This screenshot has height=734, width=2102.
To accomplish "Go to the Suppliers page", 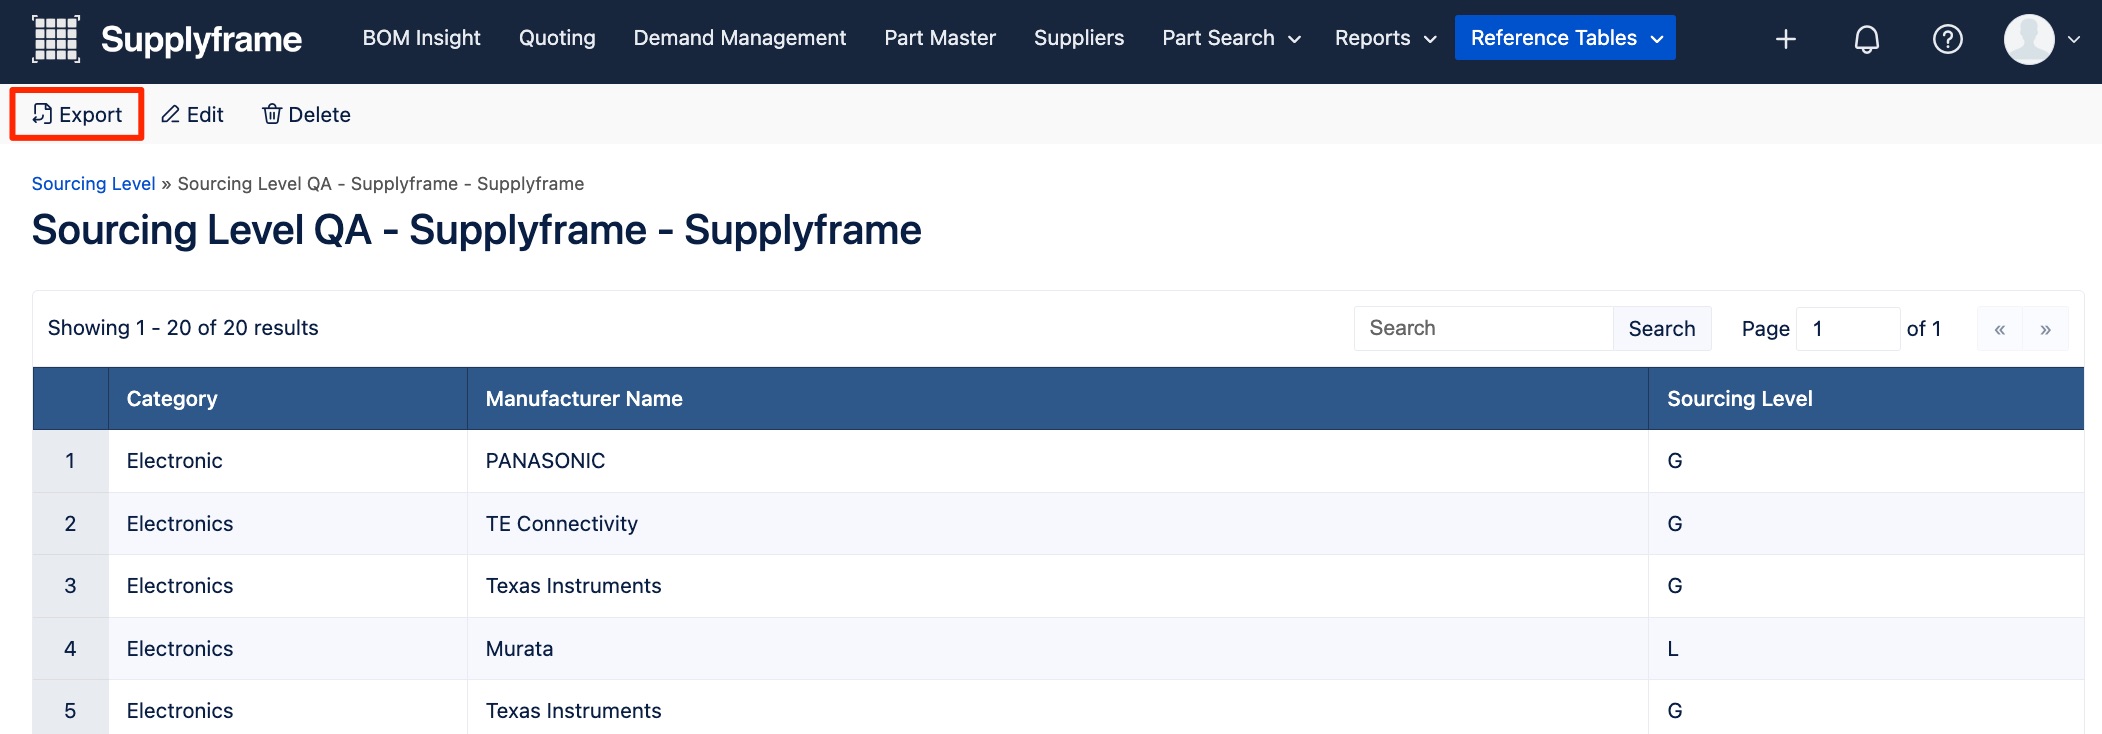I will [1079, 38].
